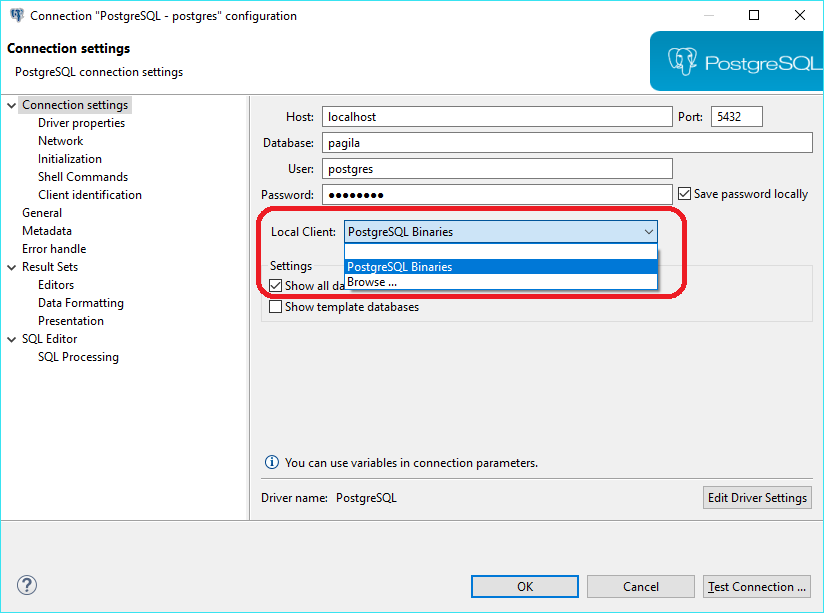The width and height of the screenshot is (824, 613).
Task: Collapse the Result Sets tree node
Action: point(12,267)
